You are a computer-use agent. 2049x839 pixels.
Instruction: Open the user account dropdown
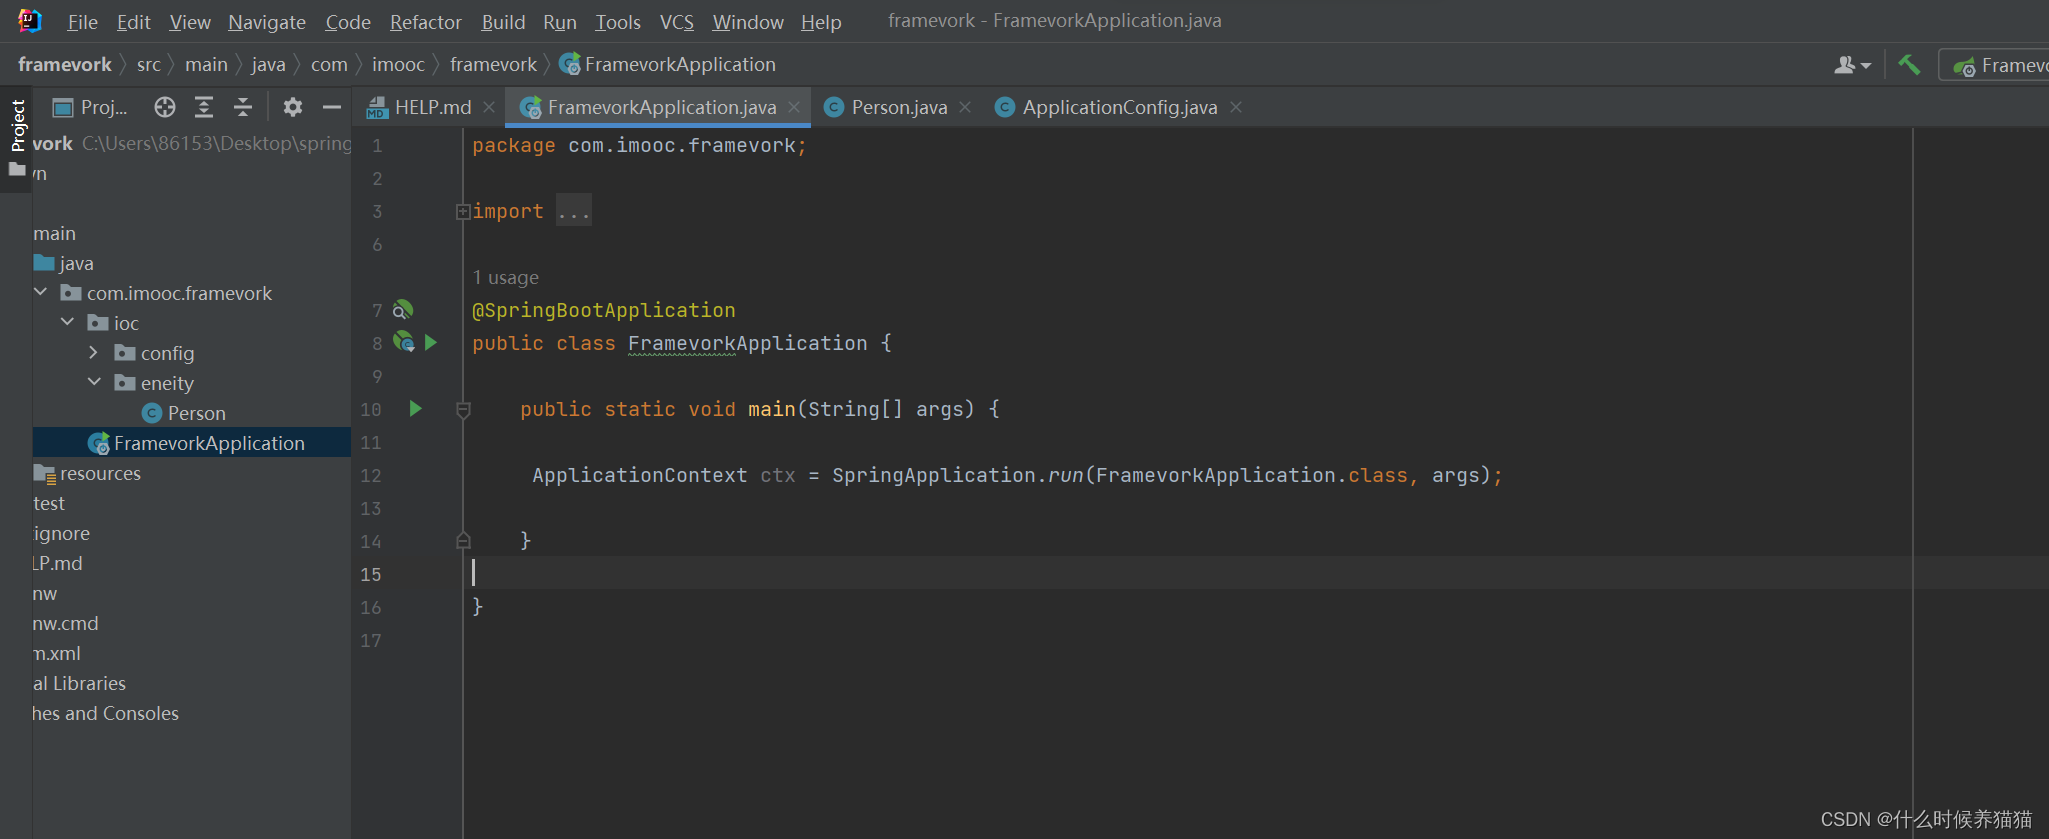point(1852,65)
